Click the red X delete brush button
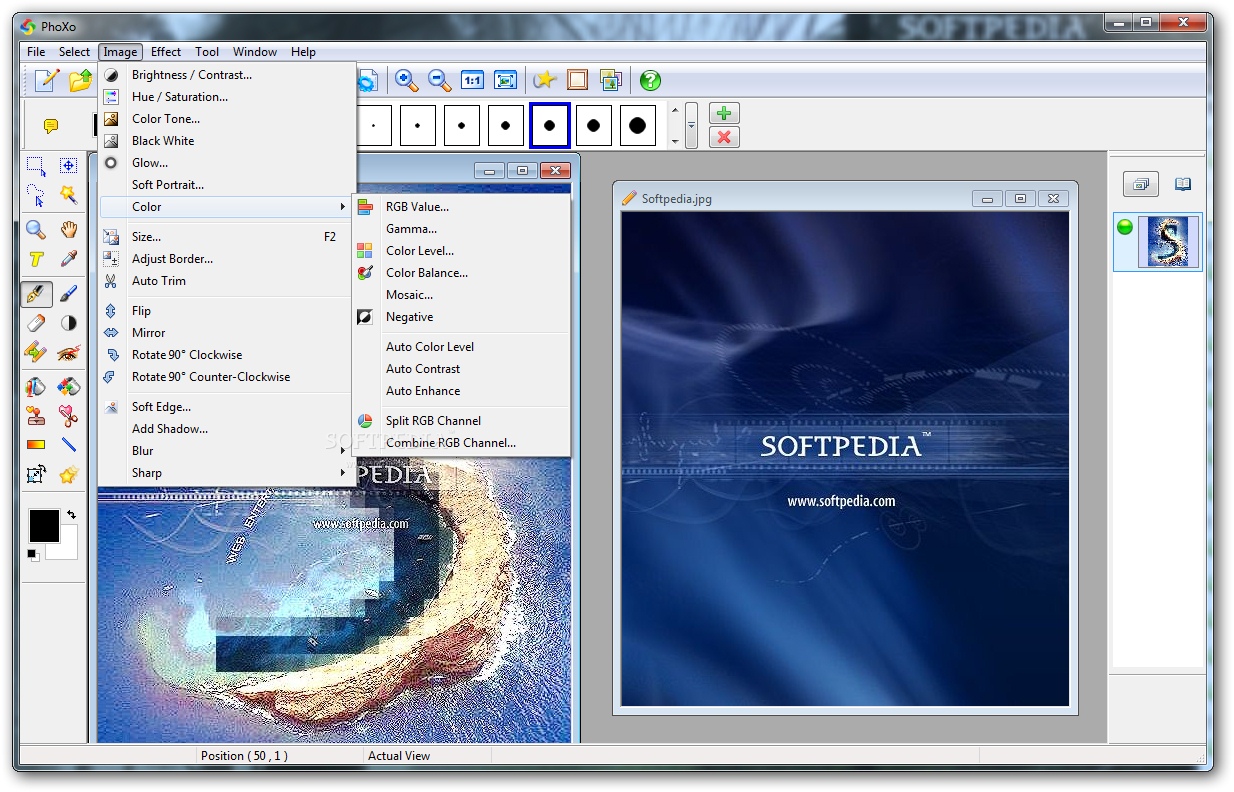 [724, 137]
